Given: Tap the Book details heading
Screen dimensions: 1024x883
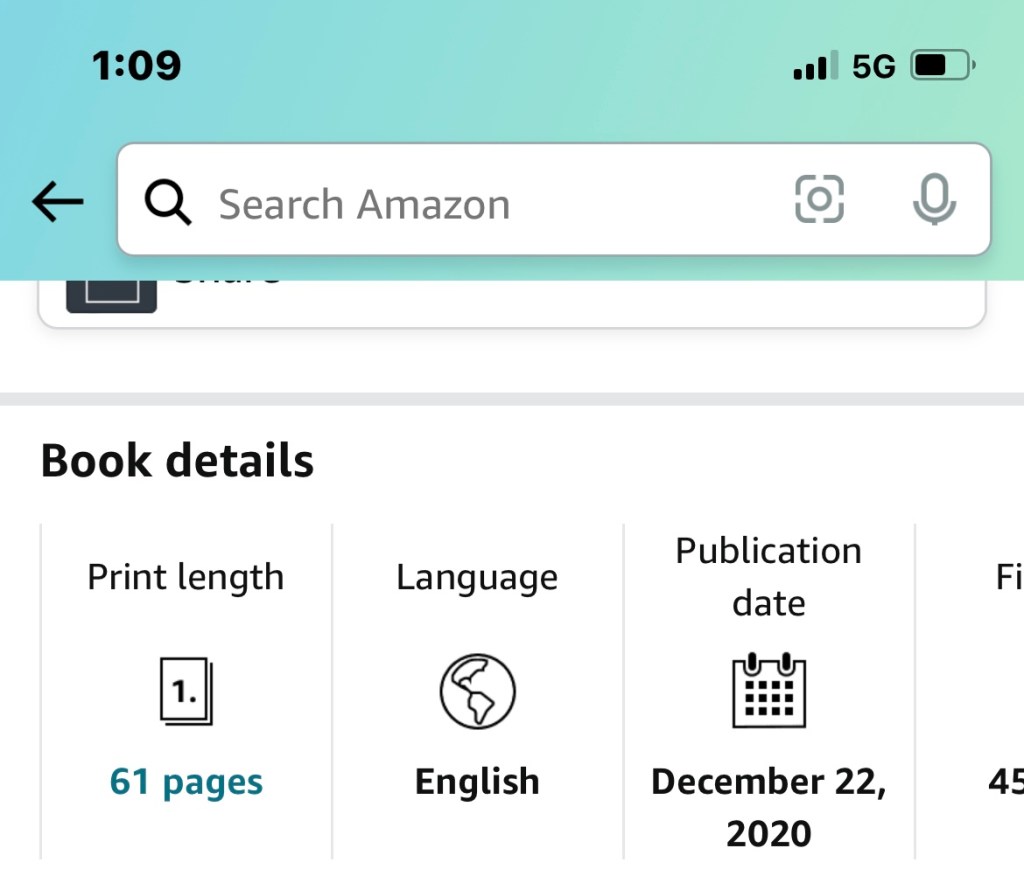Looking at the screenshot, I should pyautogui.click(x=177, y=461).
